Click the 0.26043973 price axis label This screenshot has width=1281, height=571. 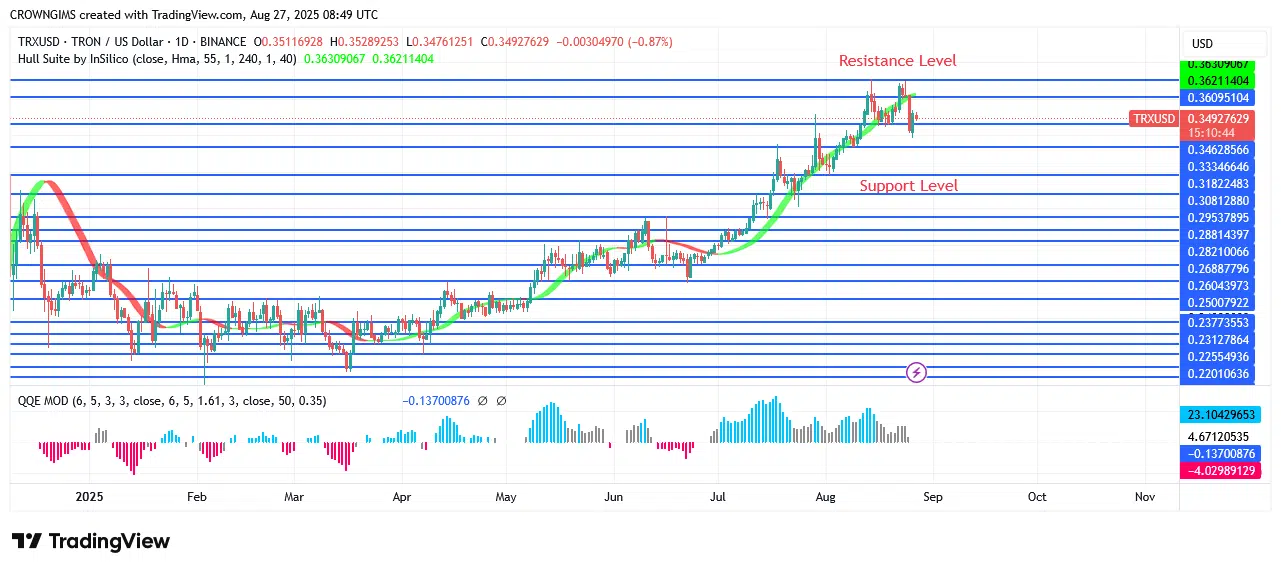point(1217,285)
